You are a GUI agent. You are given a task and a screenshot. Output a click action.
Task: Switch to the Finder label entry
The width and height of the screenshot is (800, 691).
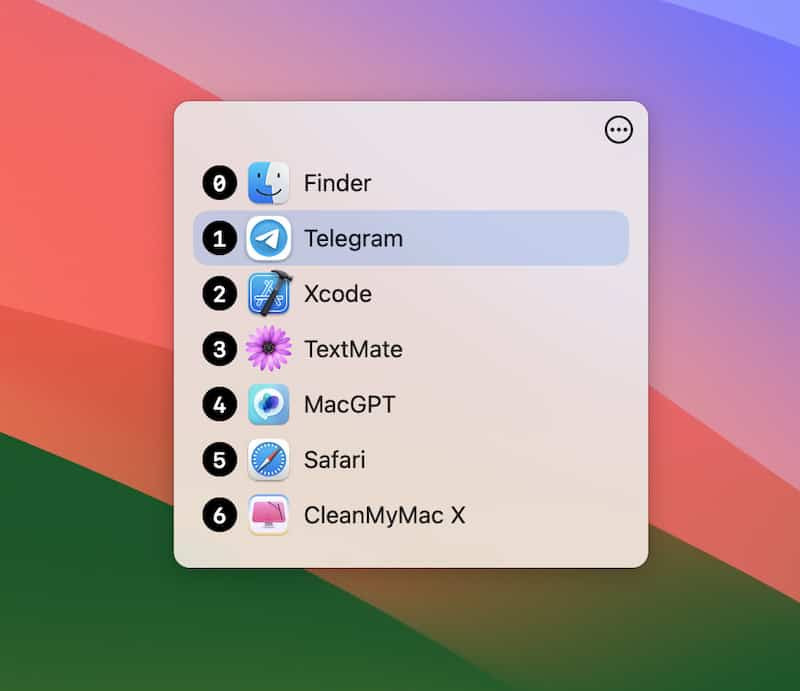[337, 183]
